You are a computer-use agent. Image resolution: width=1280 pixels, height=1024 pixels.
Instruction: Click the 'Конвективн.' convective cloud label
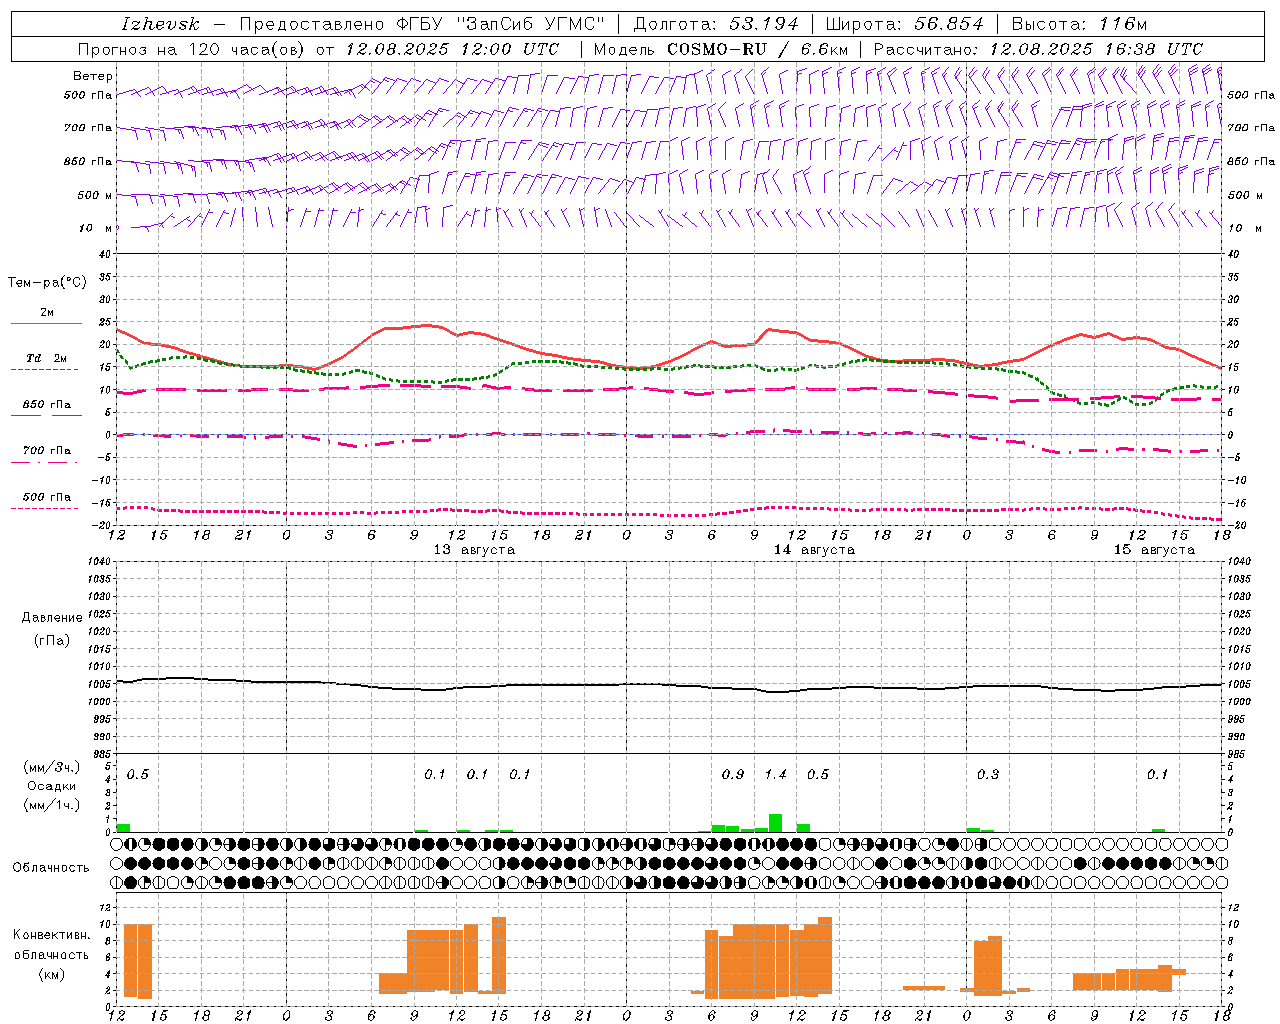(x=51, y=935)
